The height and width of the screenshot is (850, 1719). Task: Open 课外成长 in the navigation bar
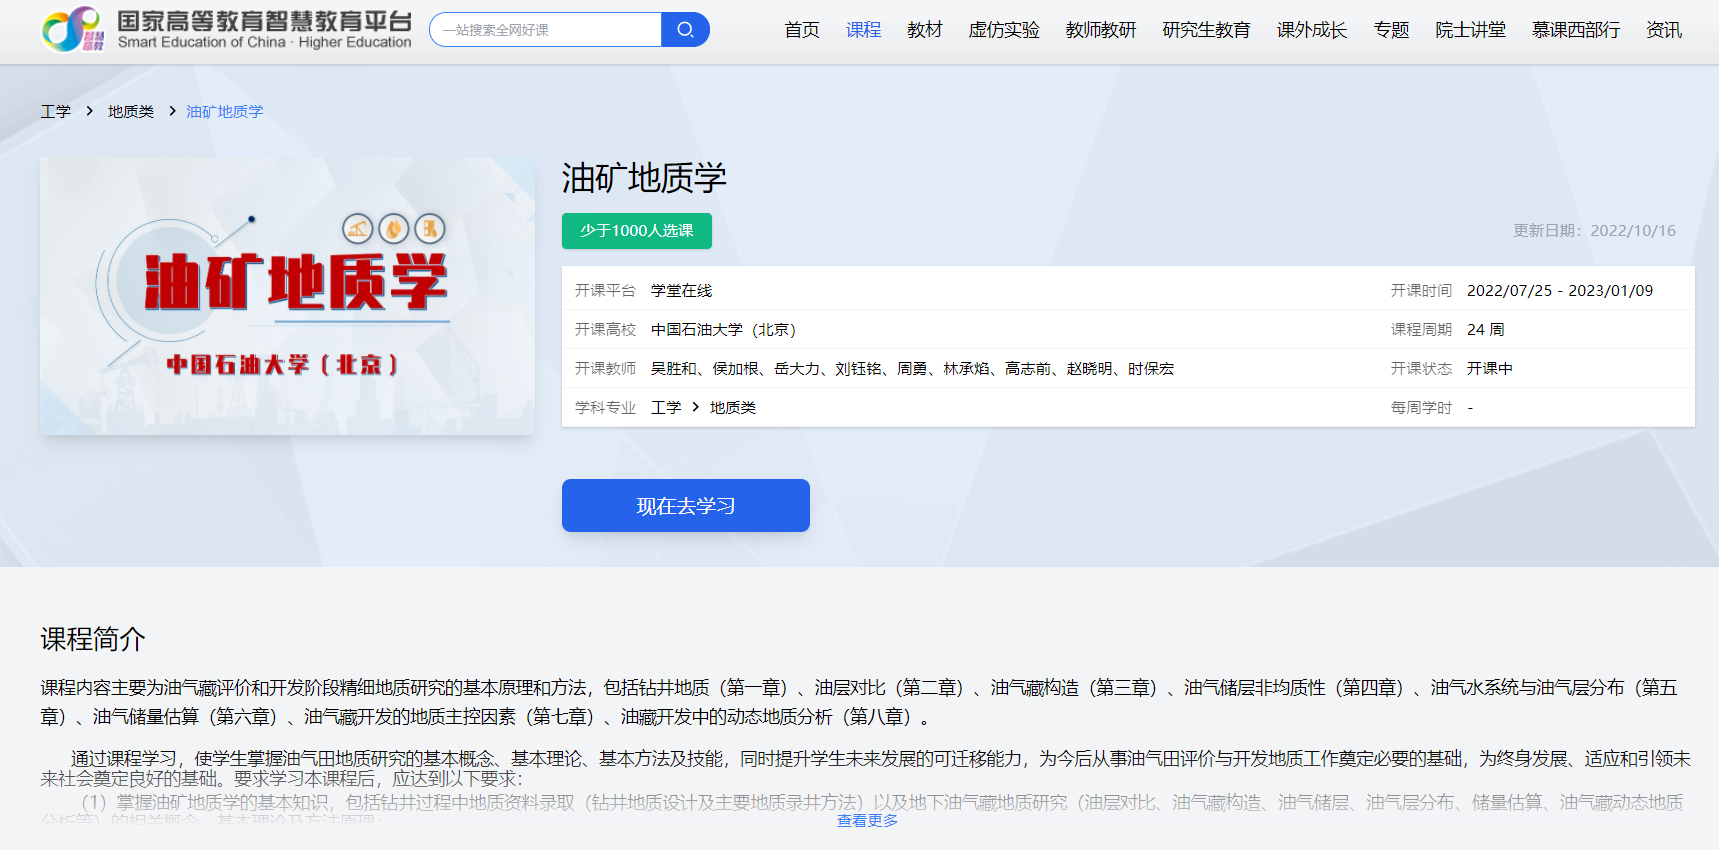pyautogui.click(x=1311, y=30)
